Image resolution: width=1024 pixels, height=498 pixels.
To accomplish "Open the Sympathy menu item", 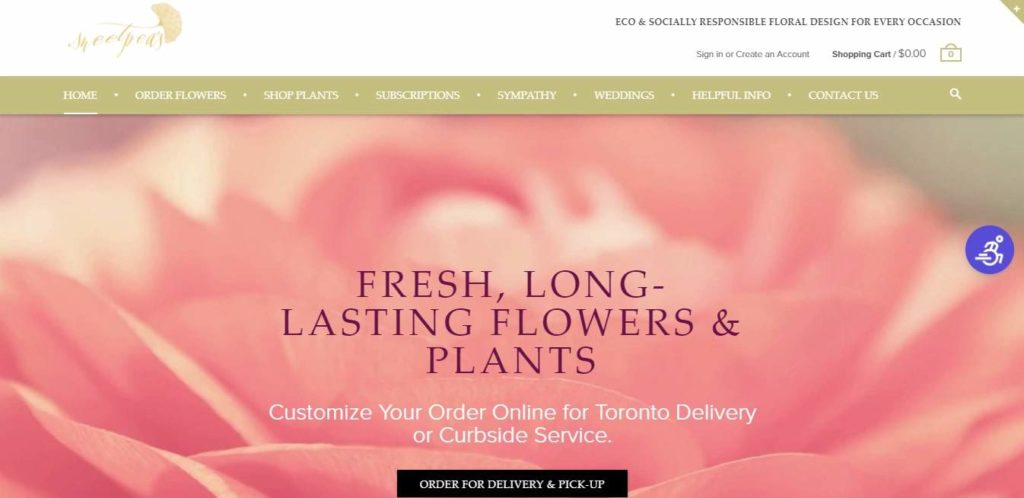I will tap(527, 95).
